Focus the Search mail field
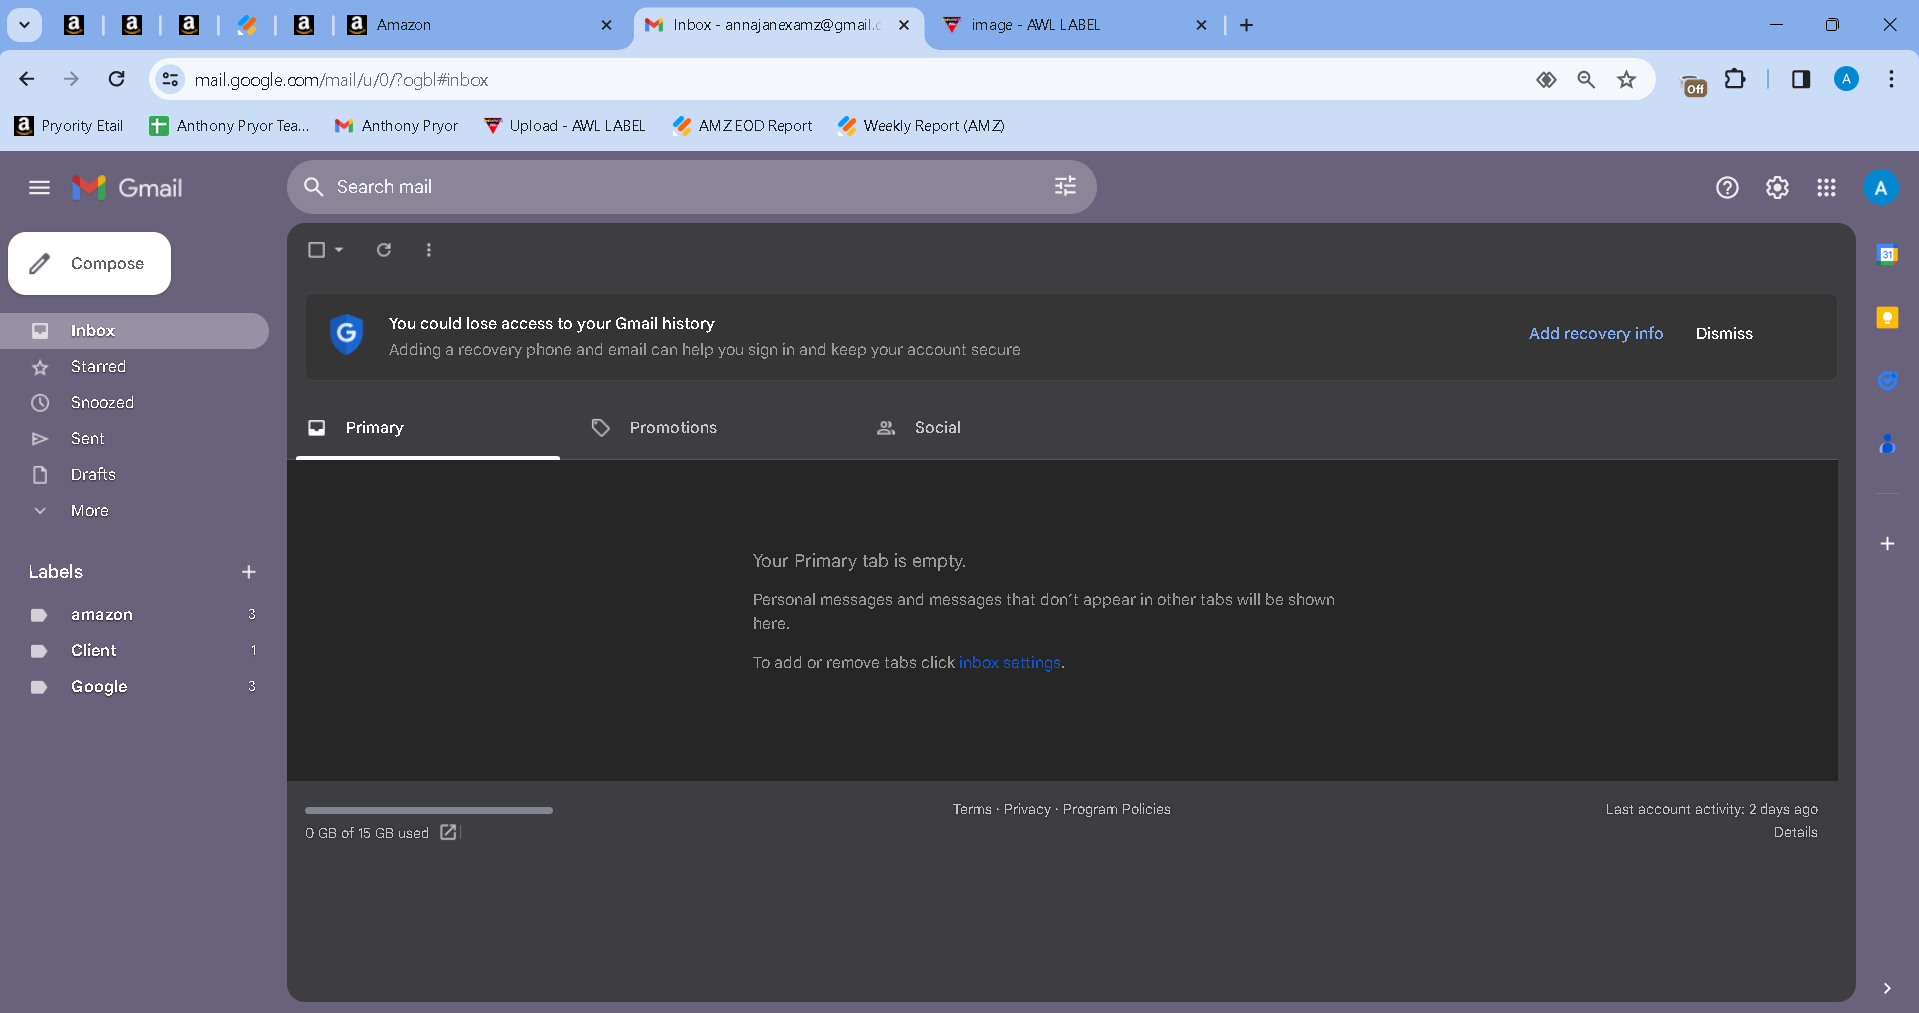 pyautogui.click(x=690, y=187)
